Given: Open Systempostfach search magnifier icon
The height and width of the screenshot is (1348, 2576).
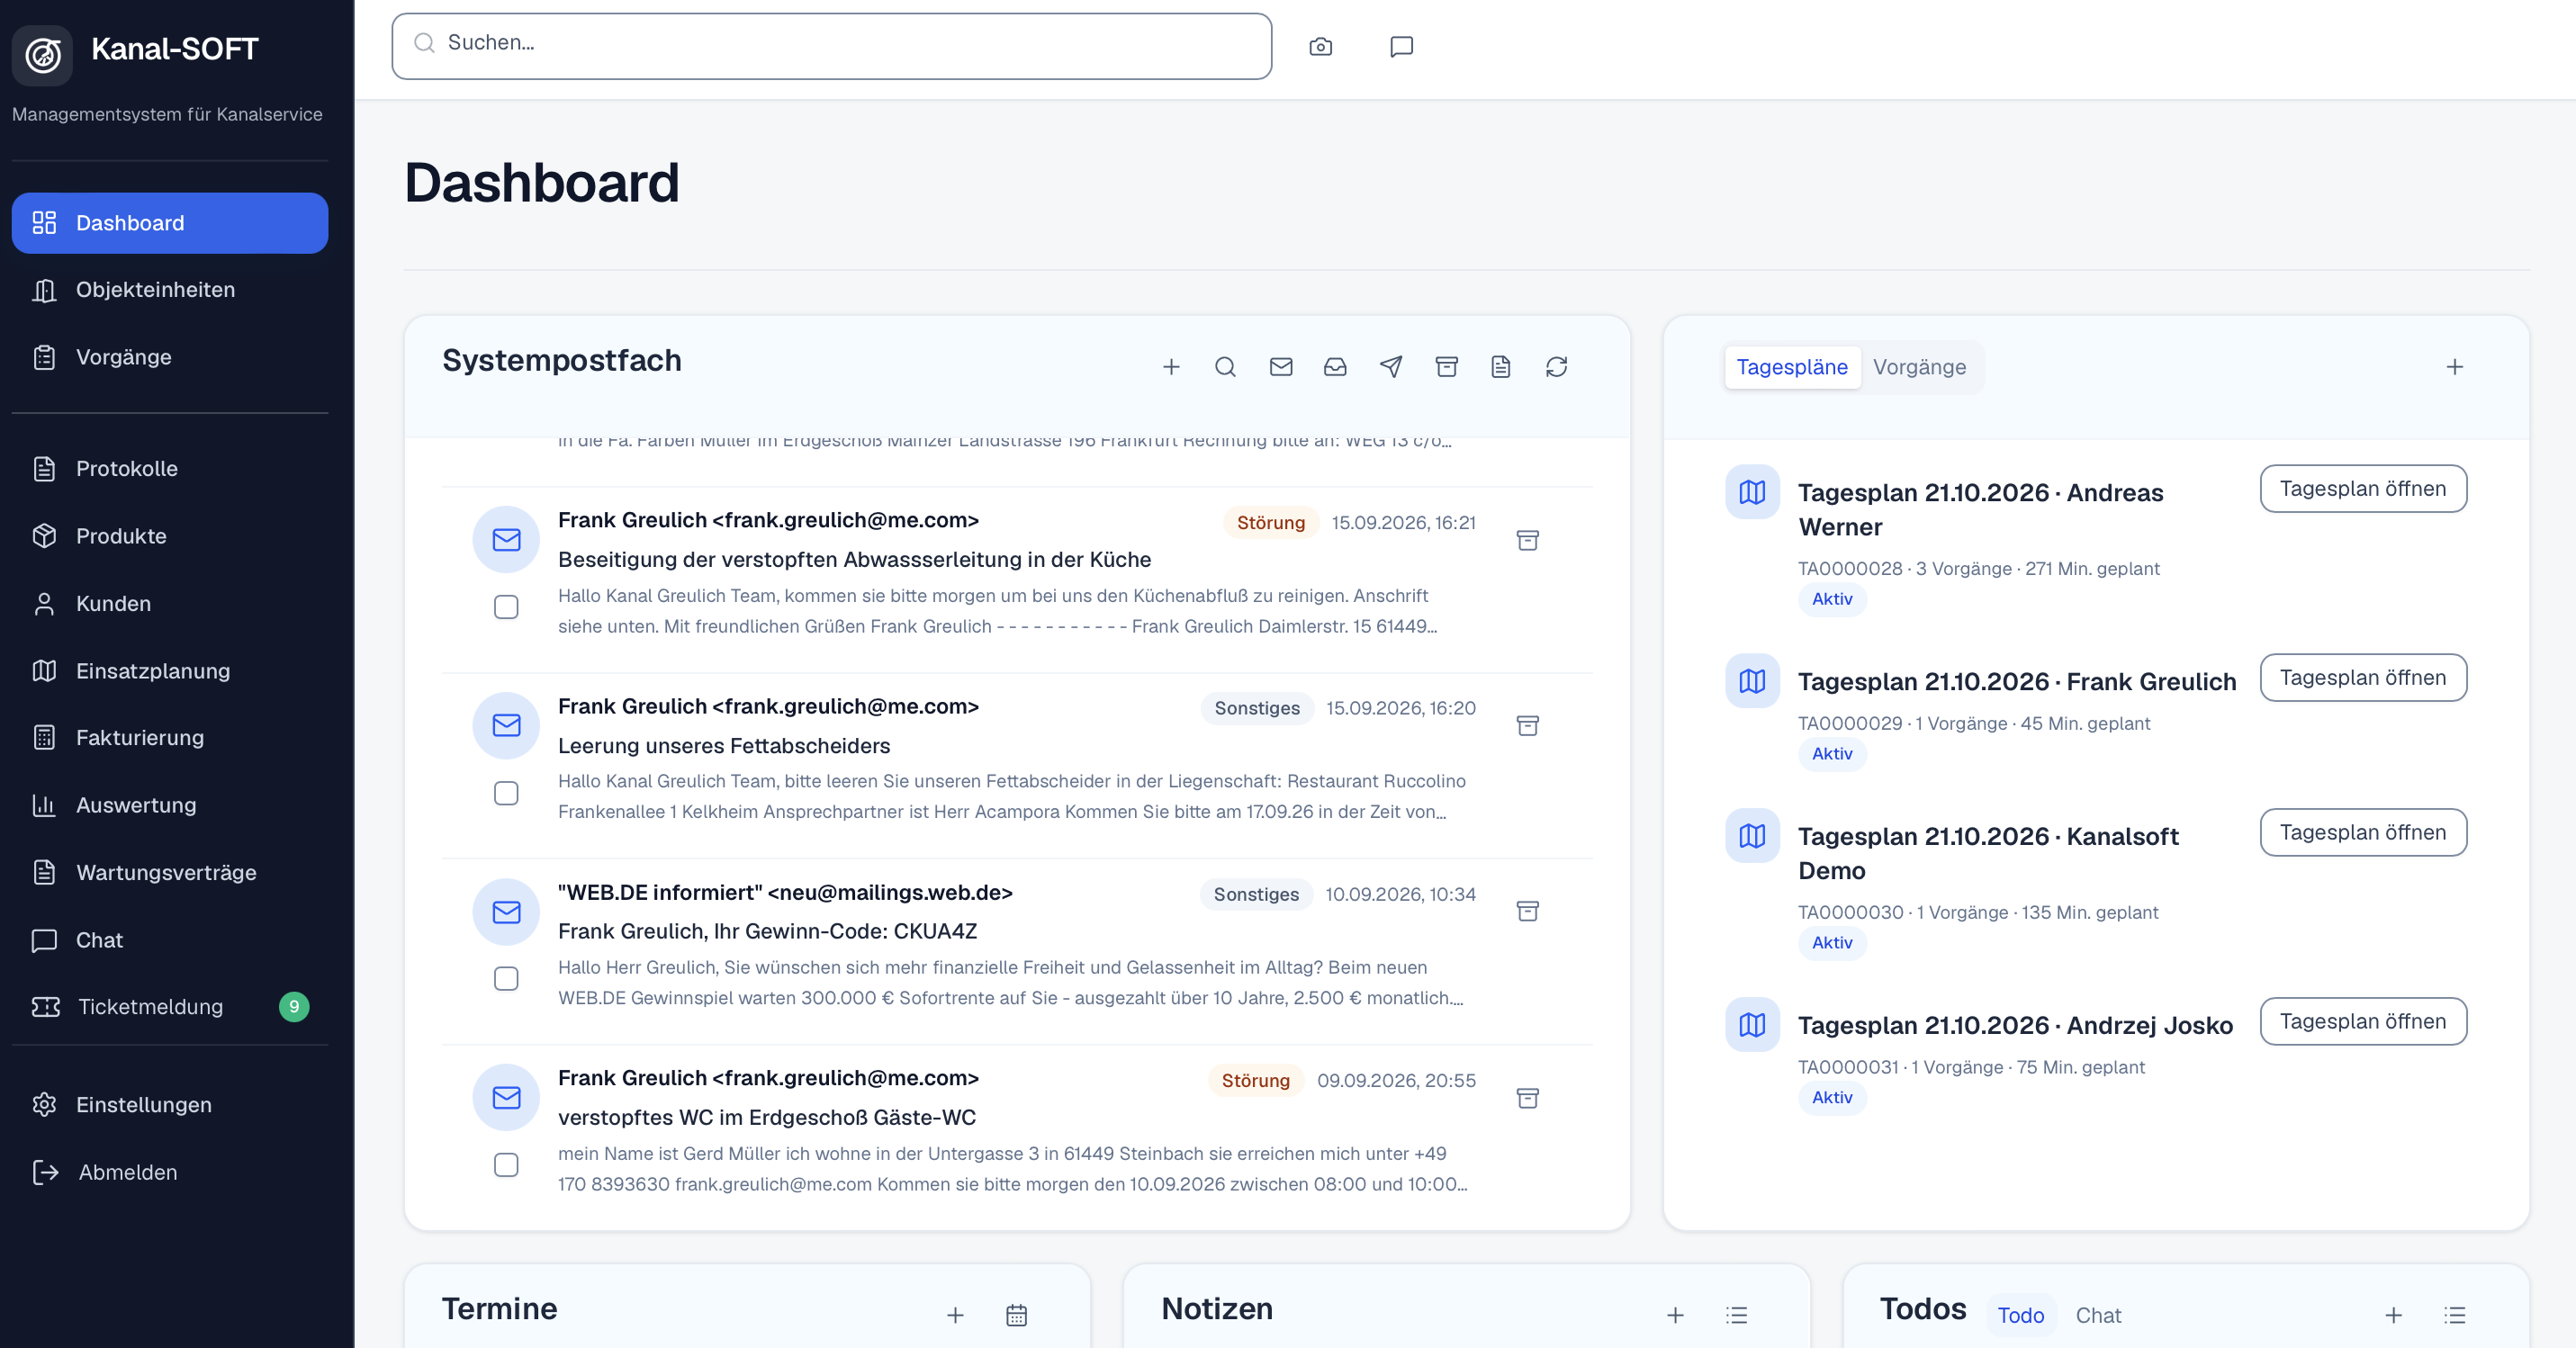Looking at the screenshot, I should pyautogui.click(x=1225, y=367).
